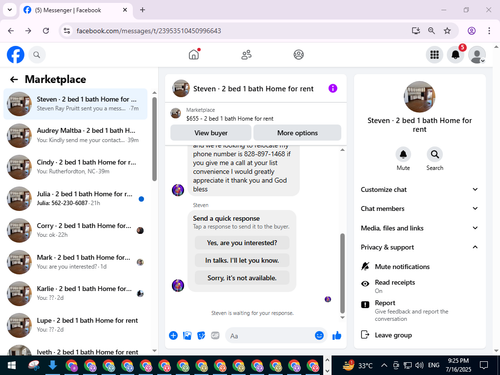Open the $655 listing link under Marketplace
Image resolution: width=500 pixels, height=375 pixels.
pos(230,118)
